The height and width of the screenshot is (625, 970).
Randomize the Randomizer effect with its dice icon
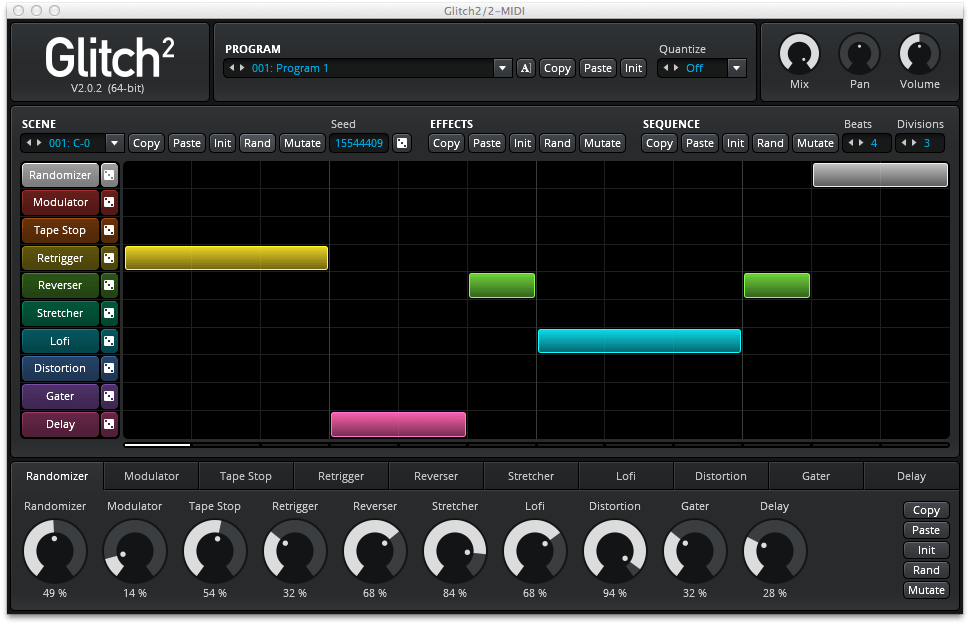109,175
